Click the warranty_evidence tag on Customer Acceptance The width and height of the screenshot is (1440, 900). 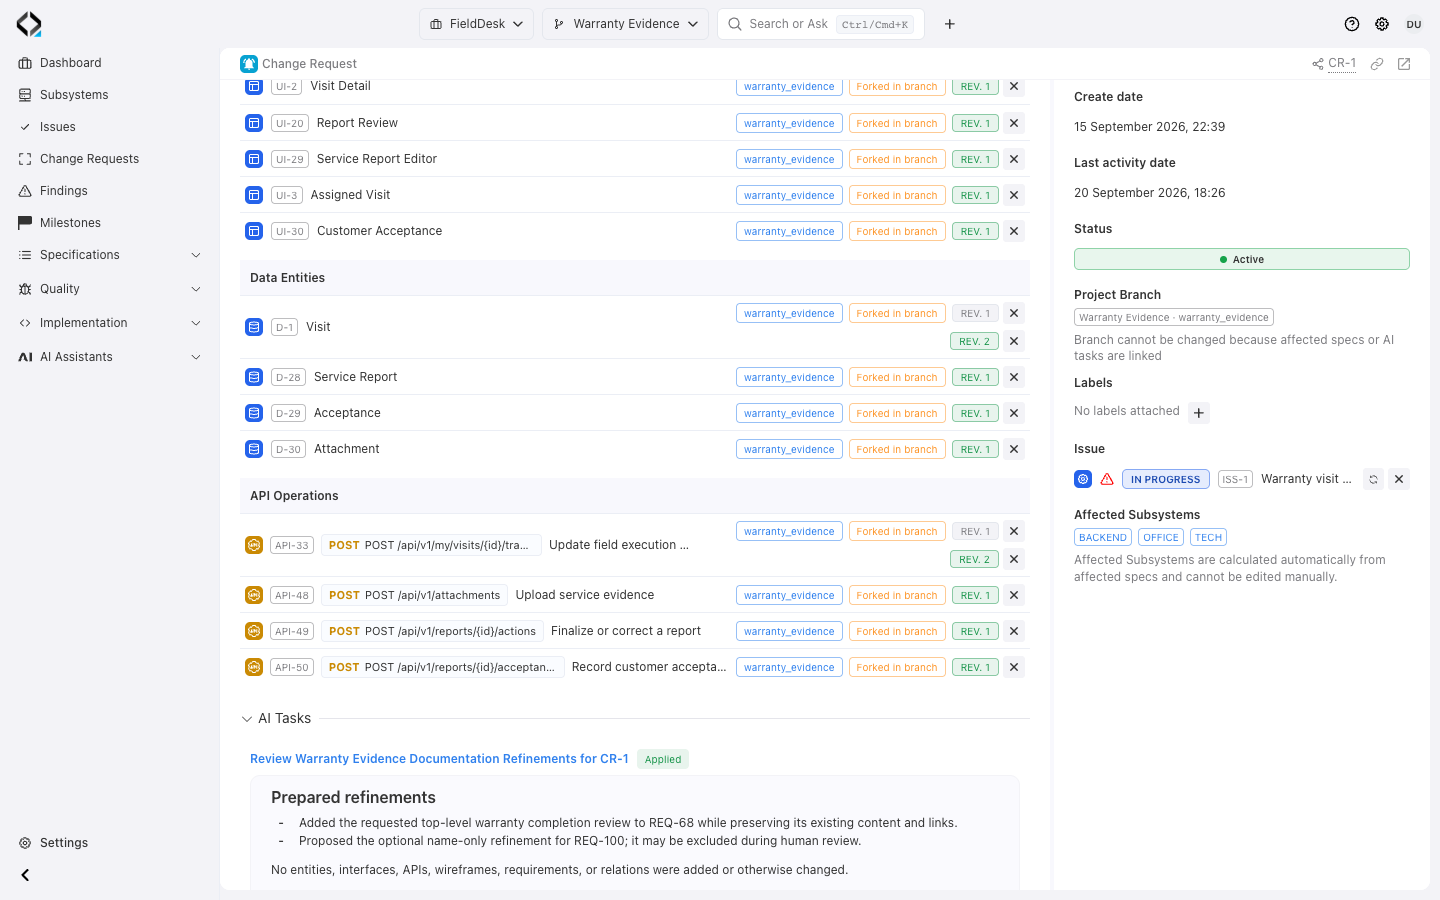tap(789, 231)
